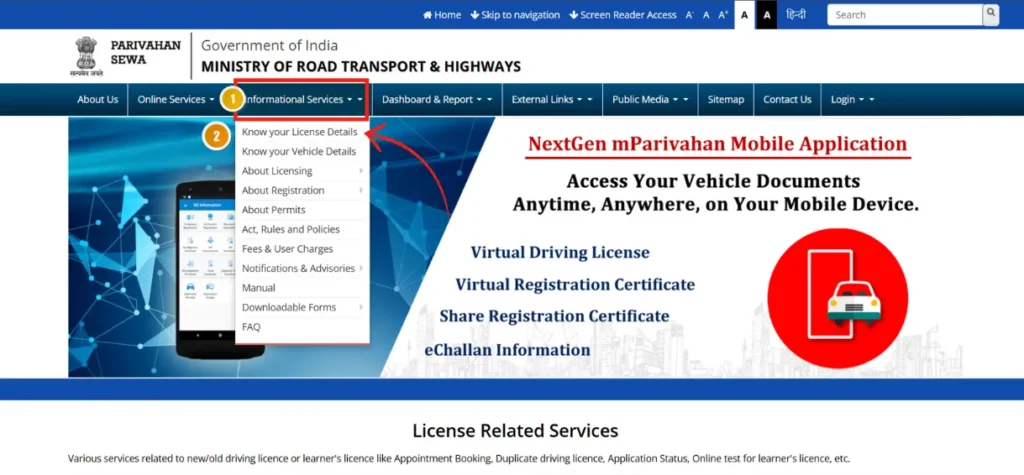The height and width of the screenshot is (475, 1024).
Task: Select Fees & User Charges entry
Action: 287,249
